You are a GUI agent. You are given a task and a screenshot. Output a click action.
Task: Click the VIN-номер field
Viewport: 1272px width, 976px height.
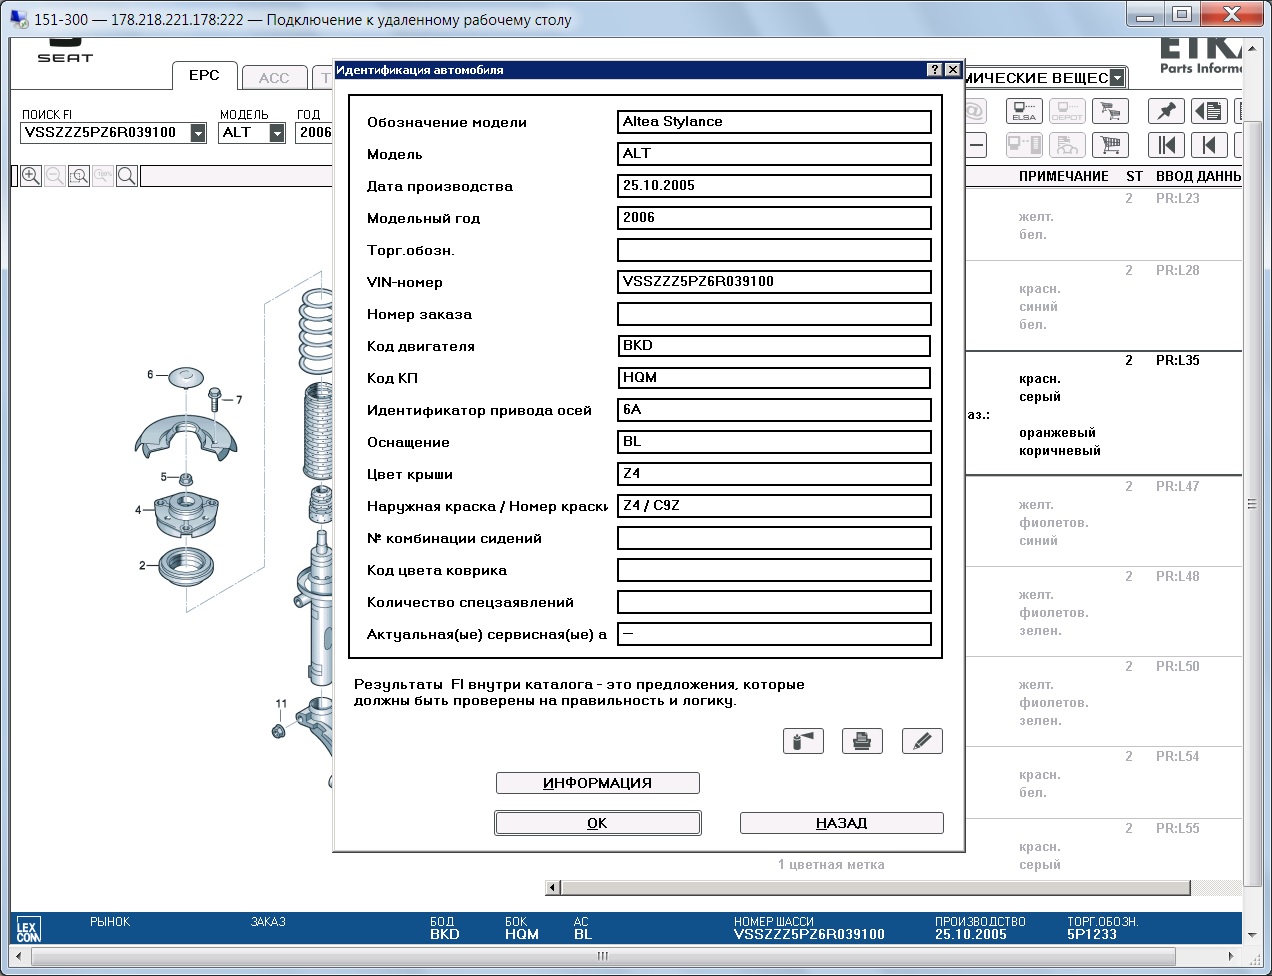774,282
